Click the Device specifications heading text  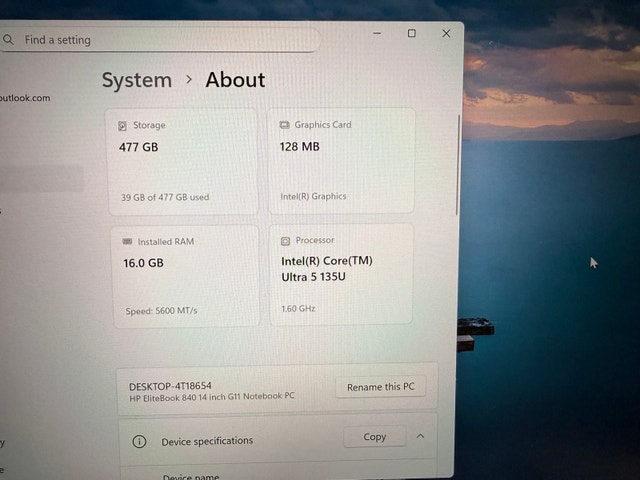[x=207, y=441]
